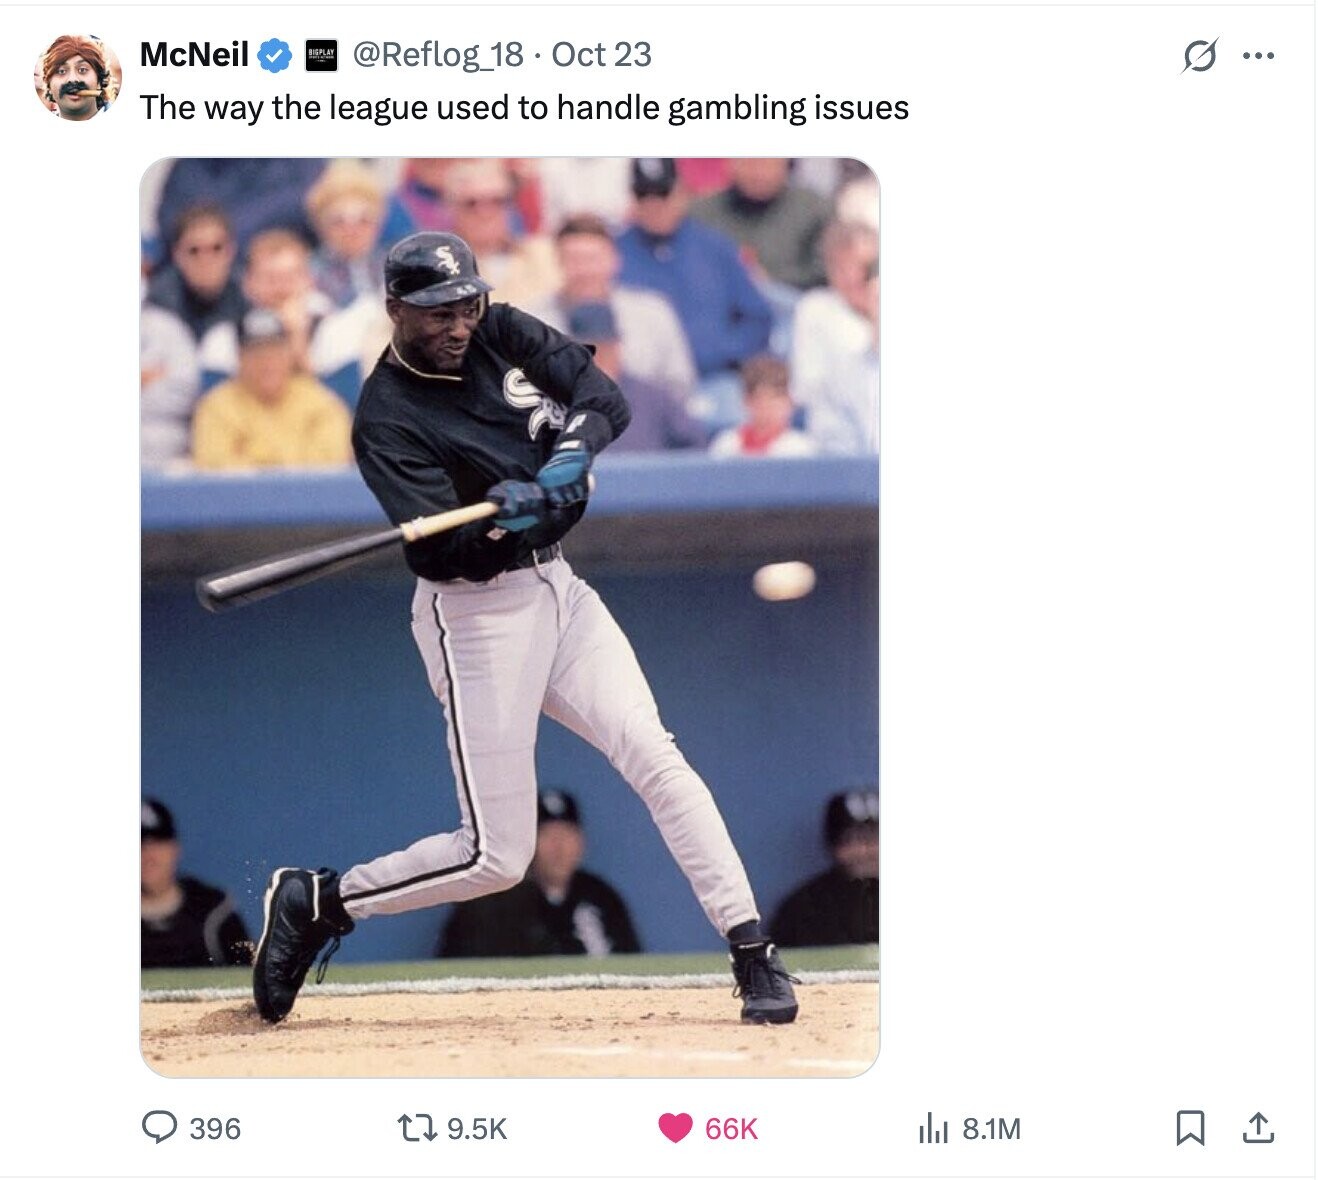Open the Grok slash-circle icon
This screenshot has height=1180, width=1318.
1199,56
